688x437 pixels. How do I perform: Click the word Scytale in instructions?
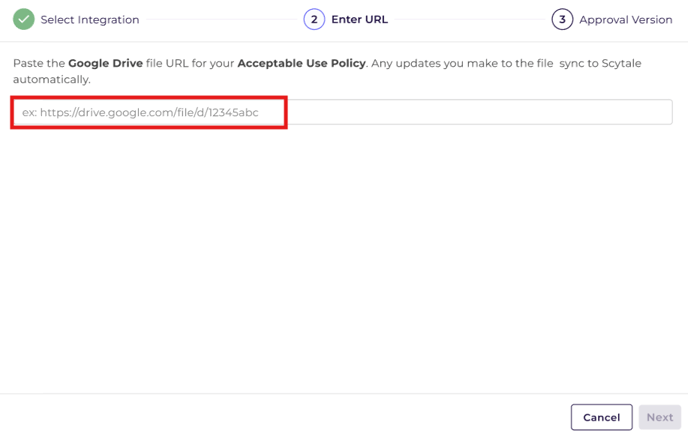tap(621, 63)
